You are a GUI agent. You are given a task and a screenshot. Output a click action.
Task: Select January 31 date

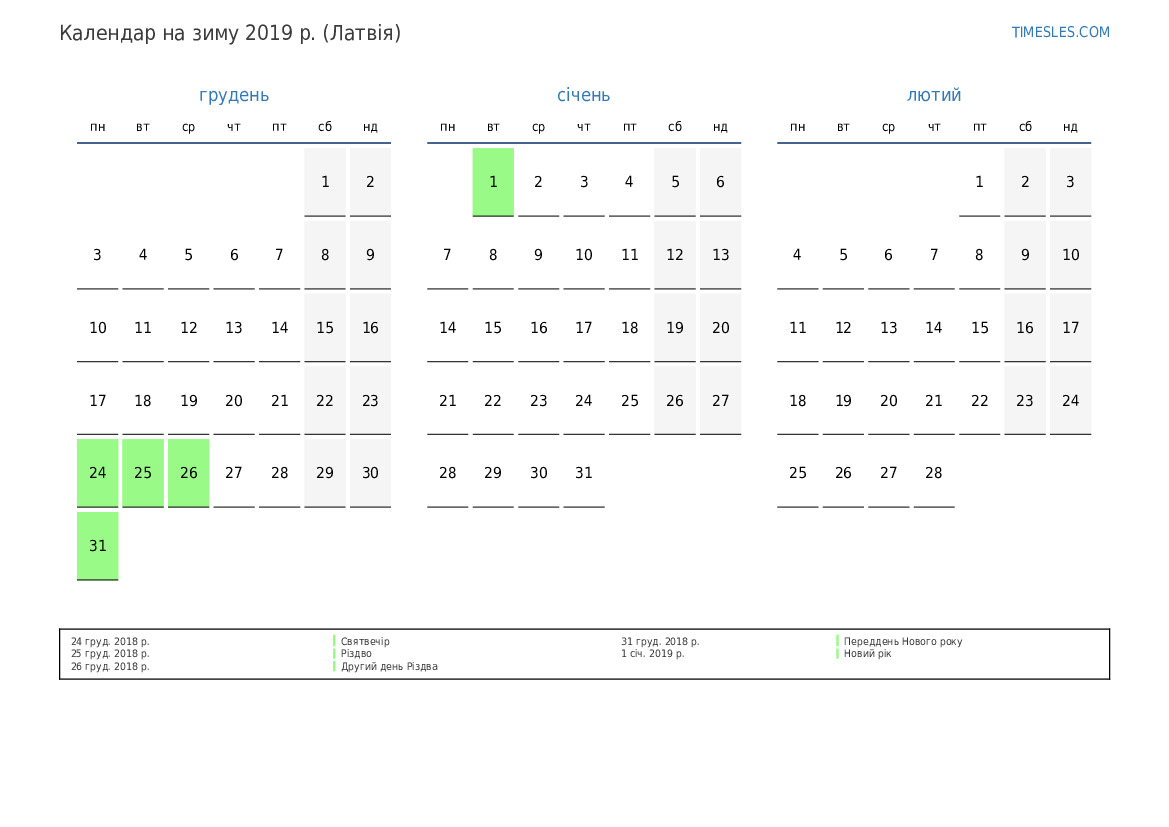[x=584, y=473]
